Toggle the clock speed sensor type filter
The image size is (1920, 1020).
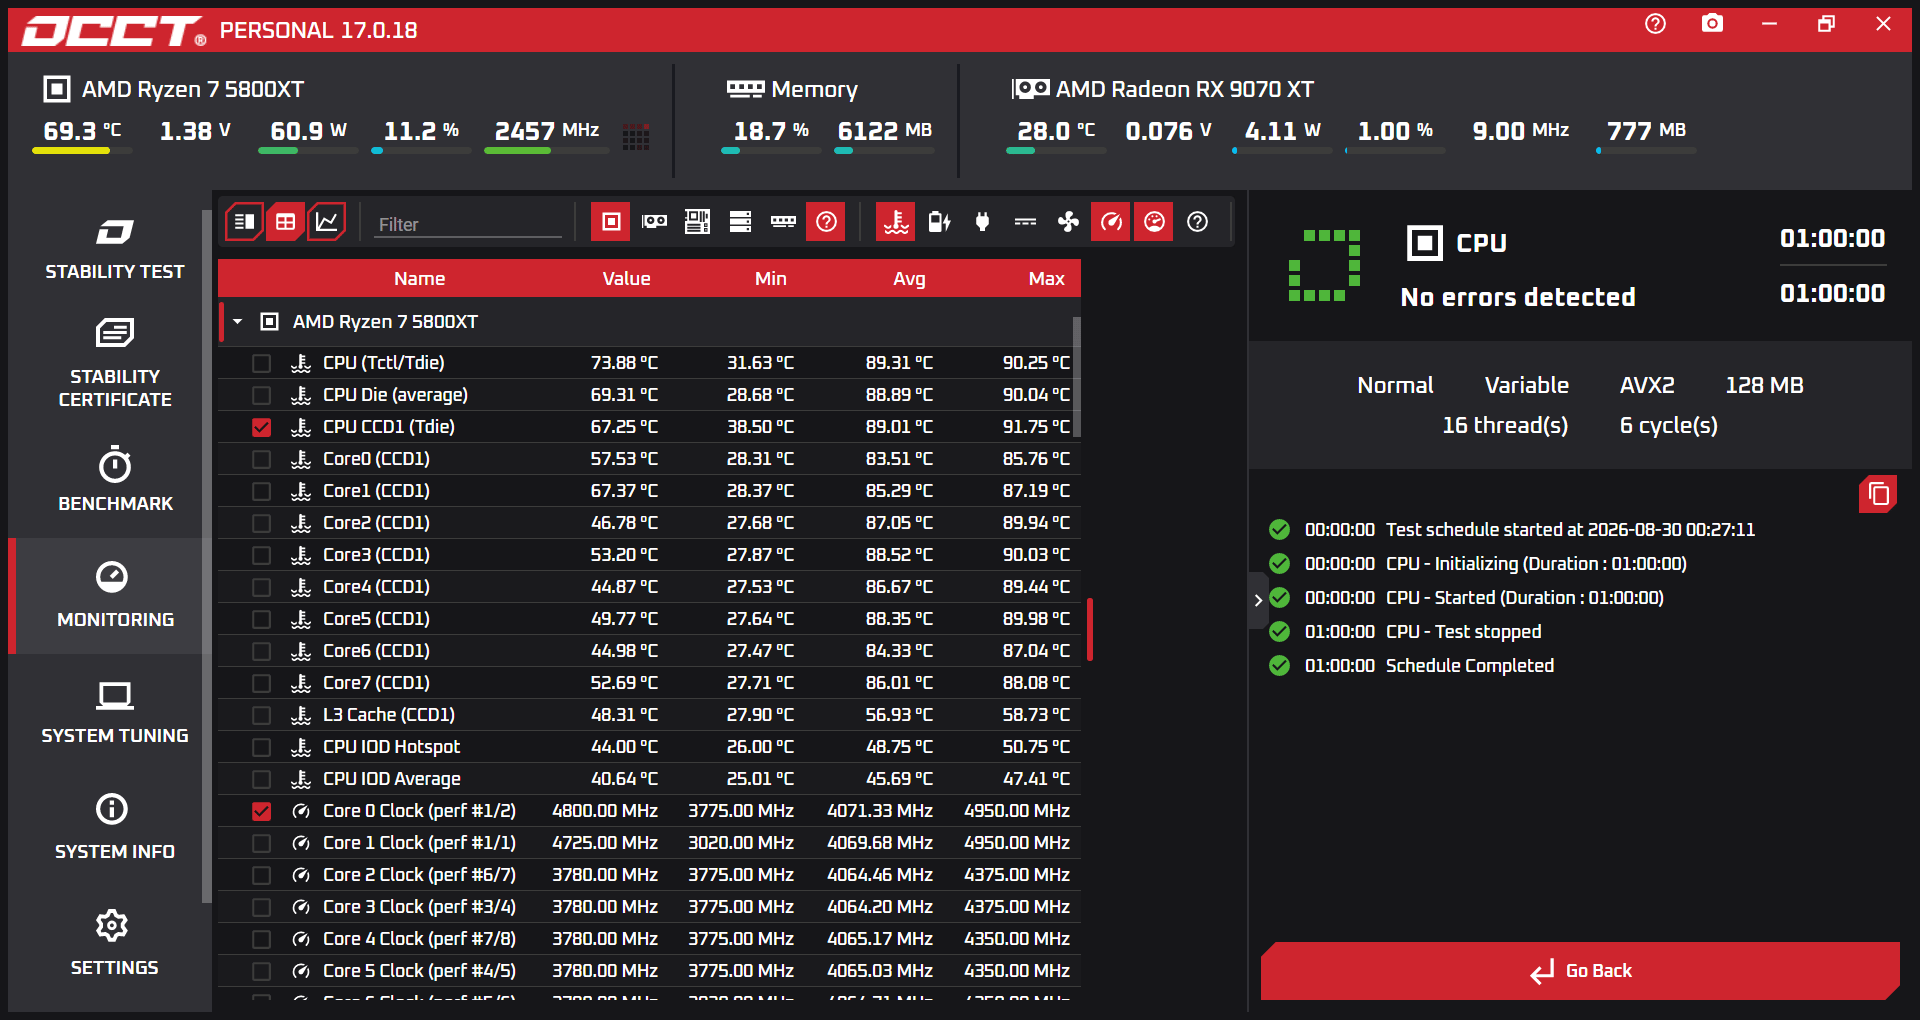click(x=1111, y=222)
